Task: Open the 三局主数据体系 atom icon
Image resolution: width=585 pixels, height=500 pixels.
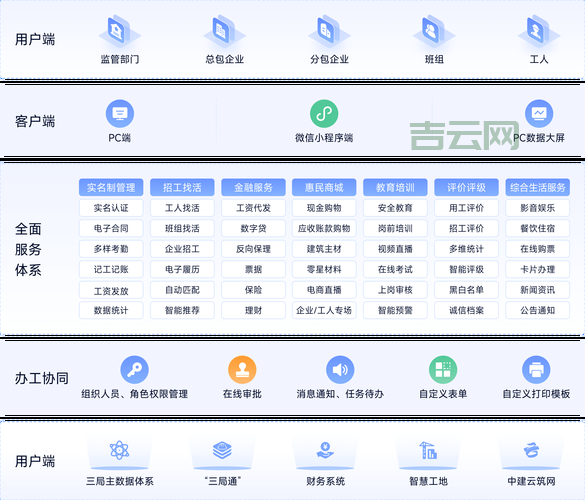Action: 119,450
